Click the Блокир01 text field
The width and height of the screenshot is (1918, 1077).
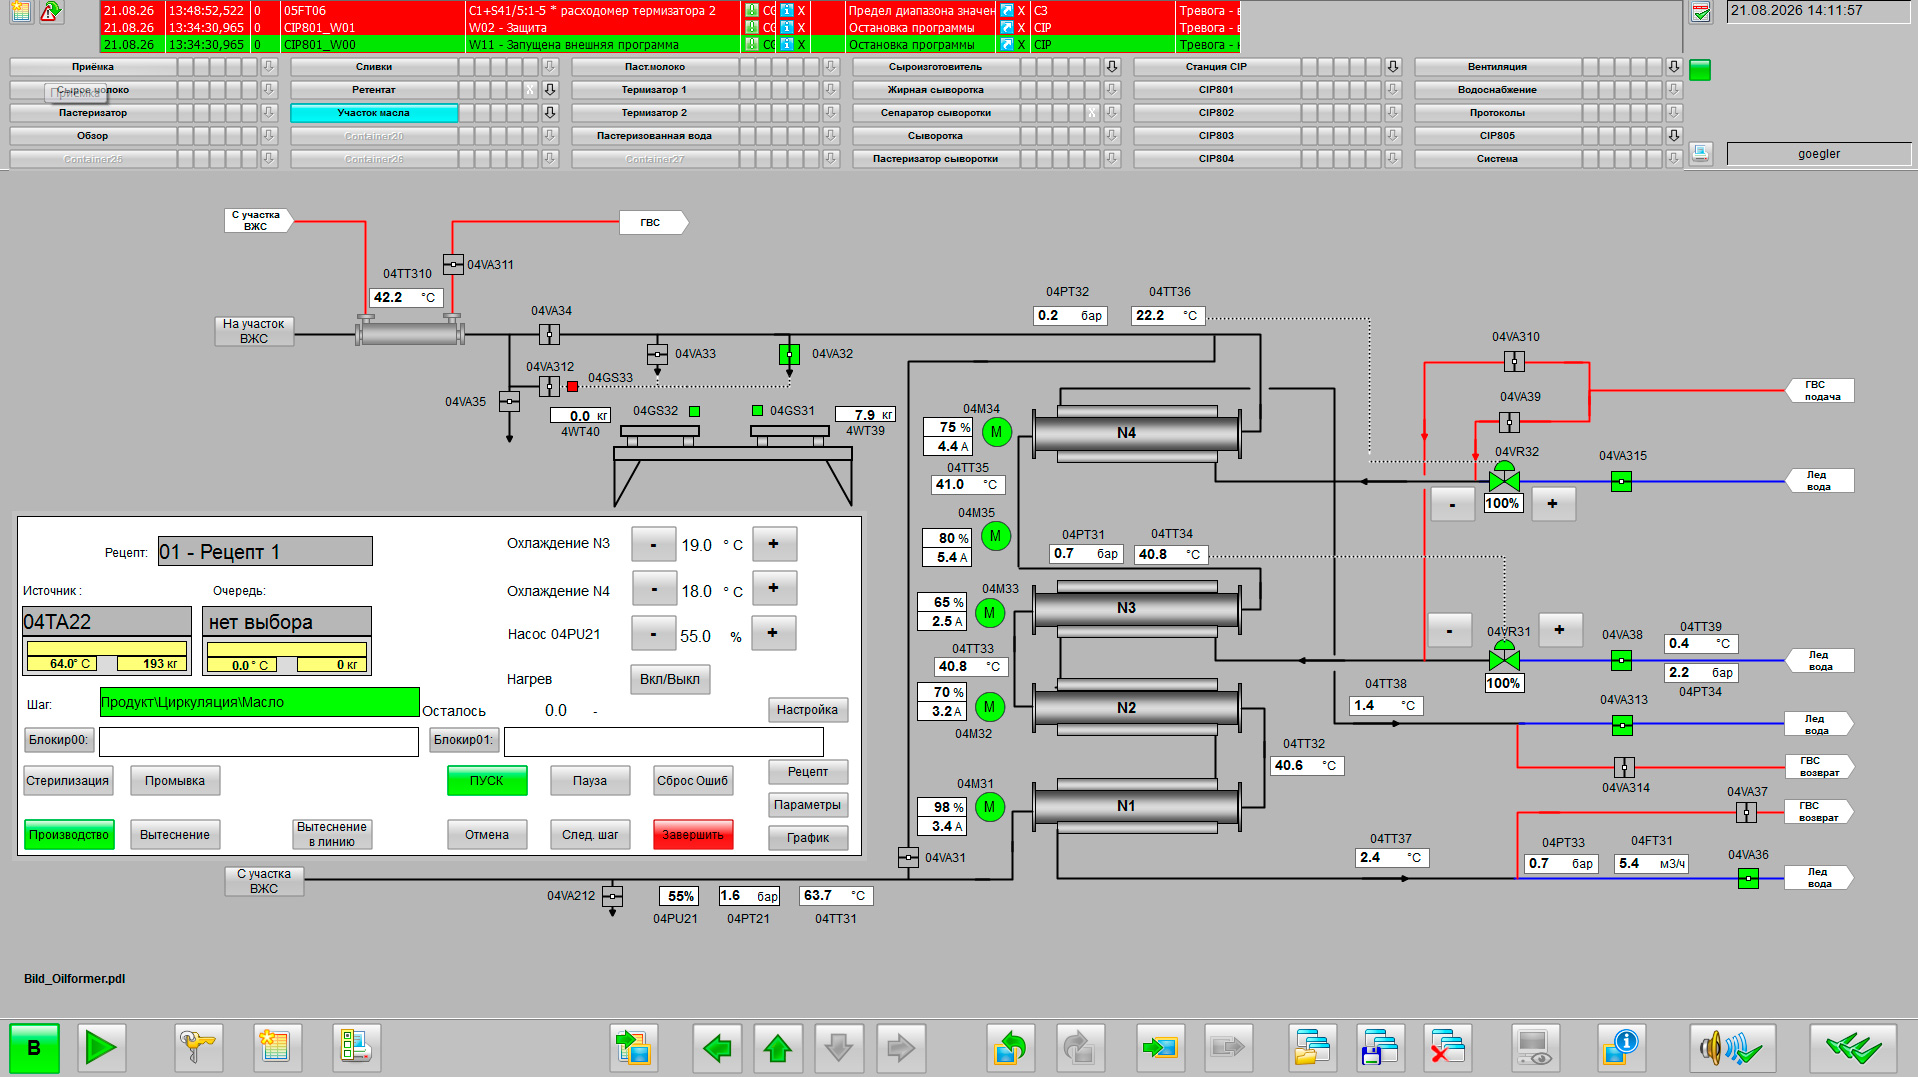pos(664,741)
